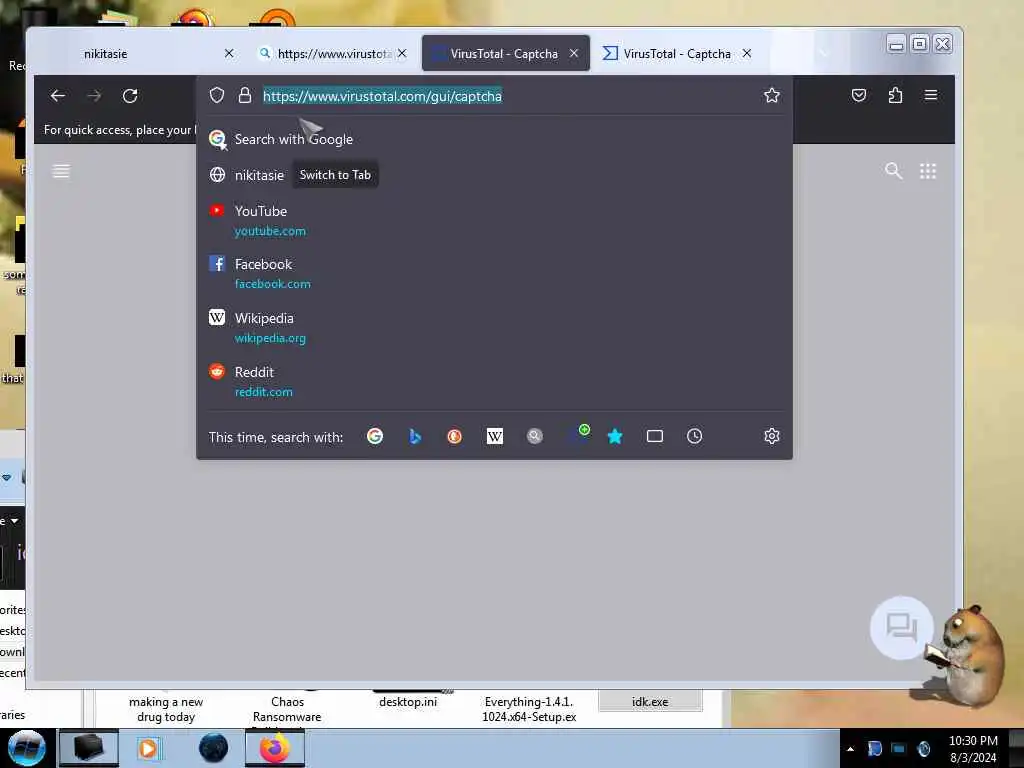Close the last VirusTotal - Captcha tab

click(x=746, y=54)
